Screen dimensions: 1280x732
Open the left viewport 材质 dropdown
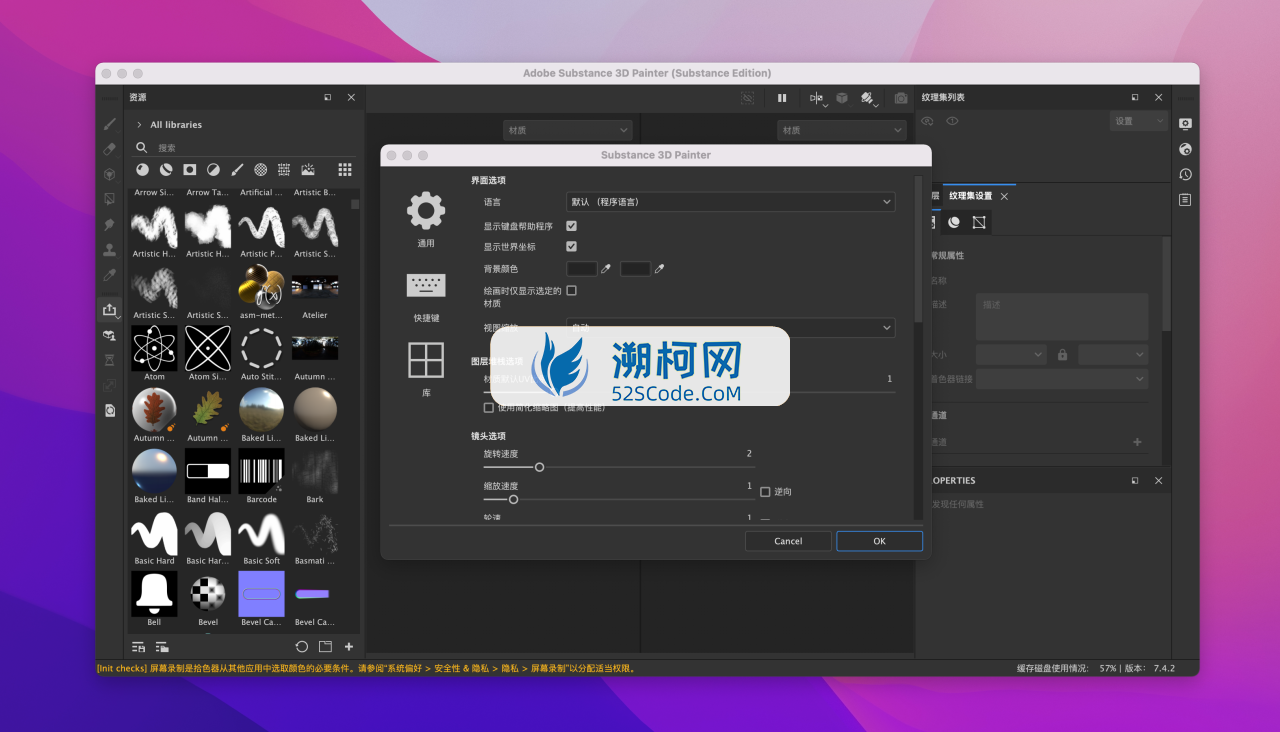tap(567, 130)
